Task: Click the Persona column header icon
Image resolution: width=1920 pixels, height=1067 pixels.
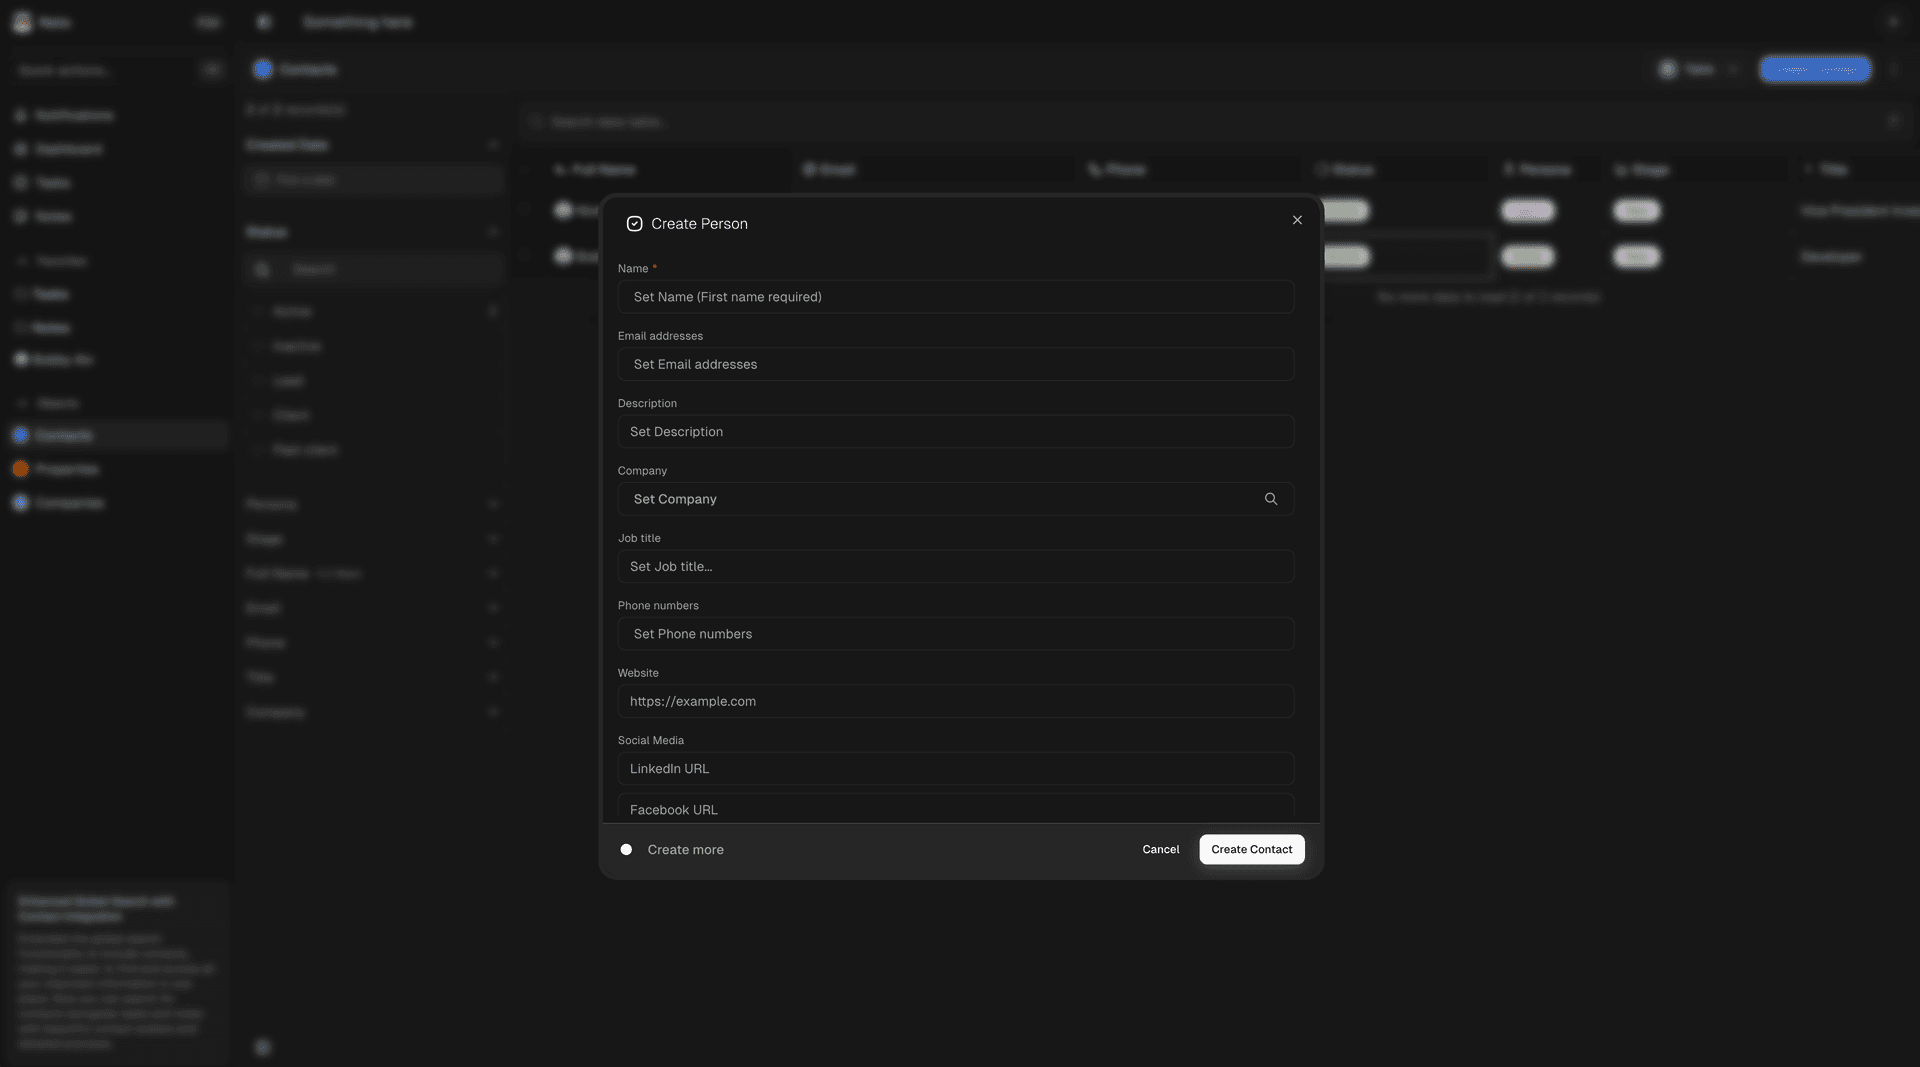Action: 1509,170
